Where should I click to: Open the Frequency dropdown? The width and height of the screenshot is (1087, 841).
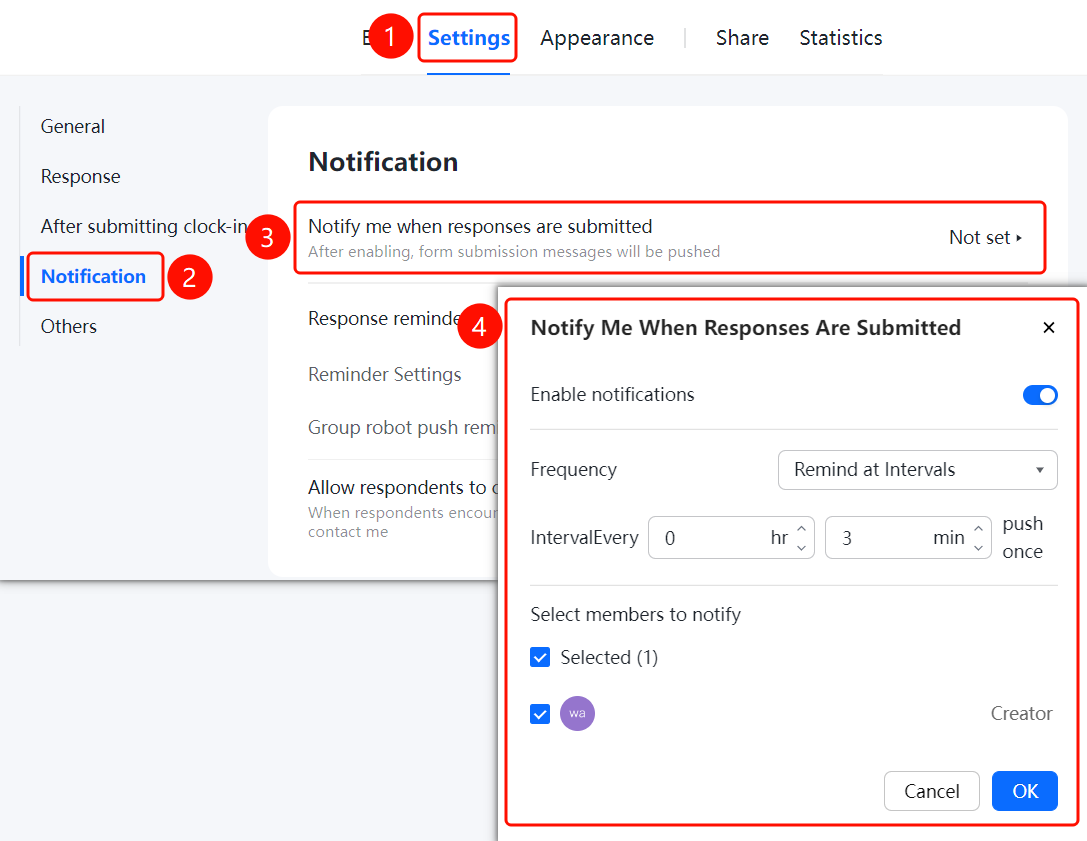(917, 470)
